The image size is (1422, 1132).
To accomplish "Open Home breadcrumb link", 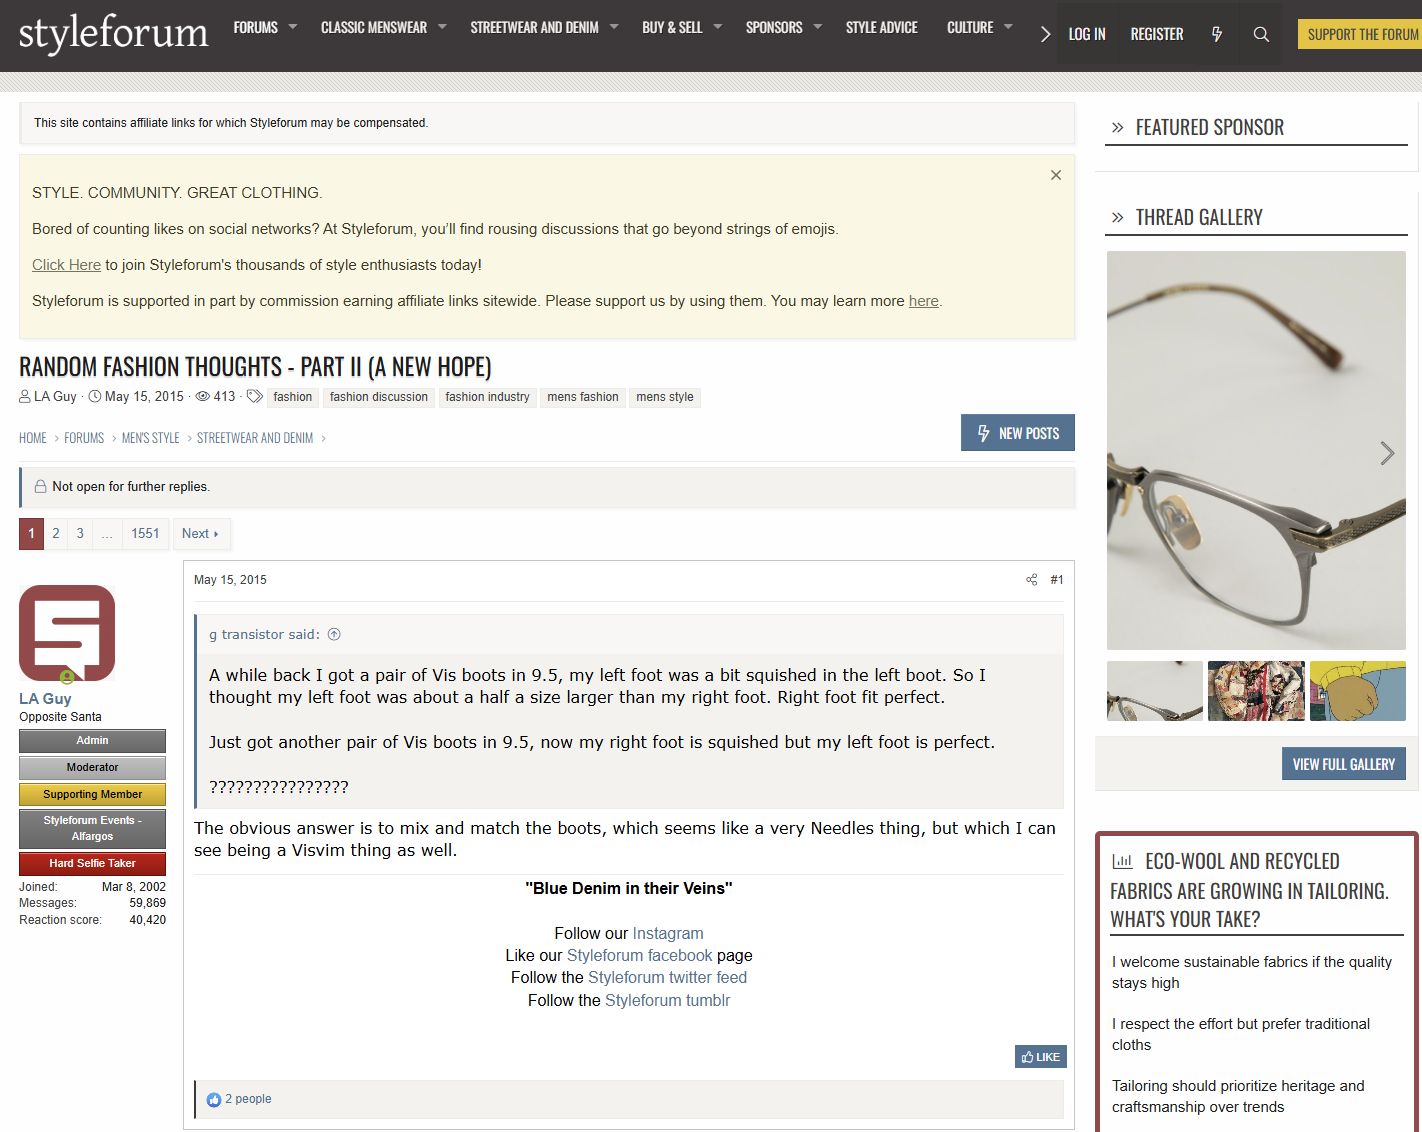I will [33, 438].
